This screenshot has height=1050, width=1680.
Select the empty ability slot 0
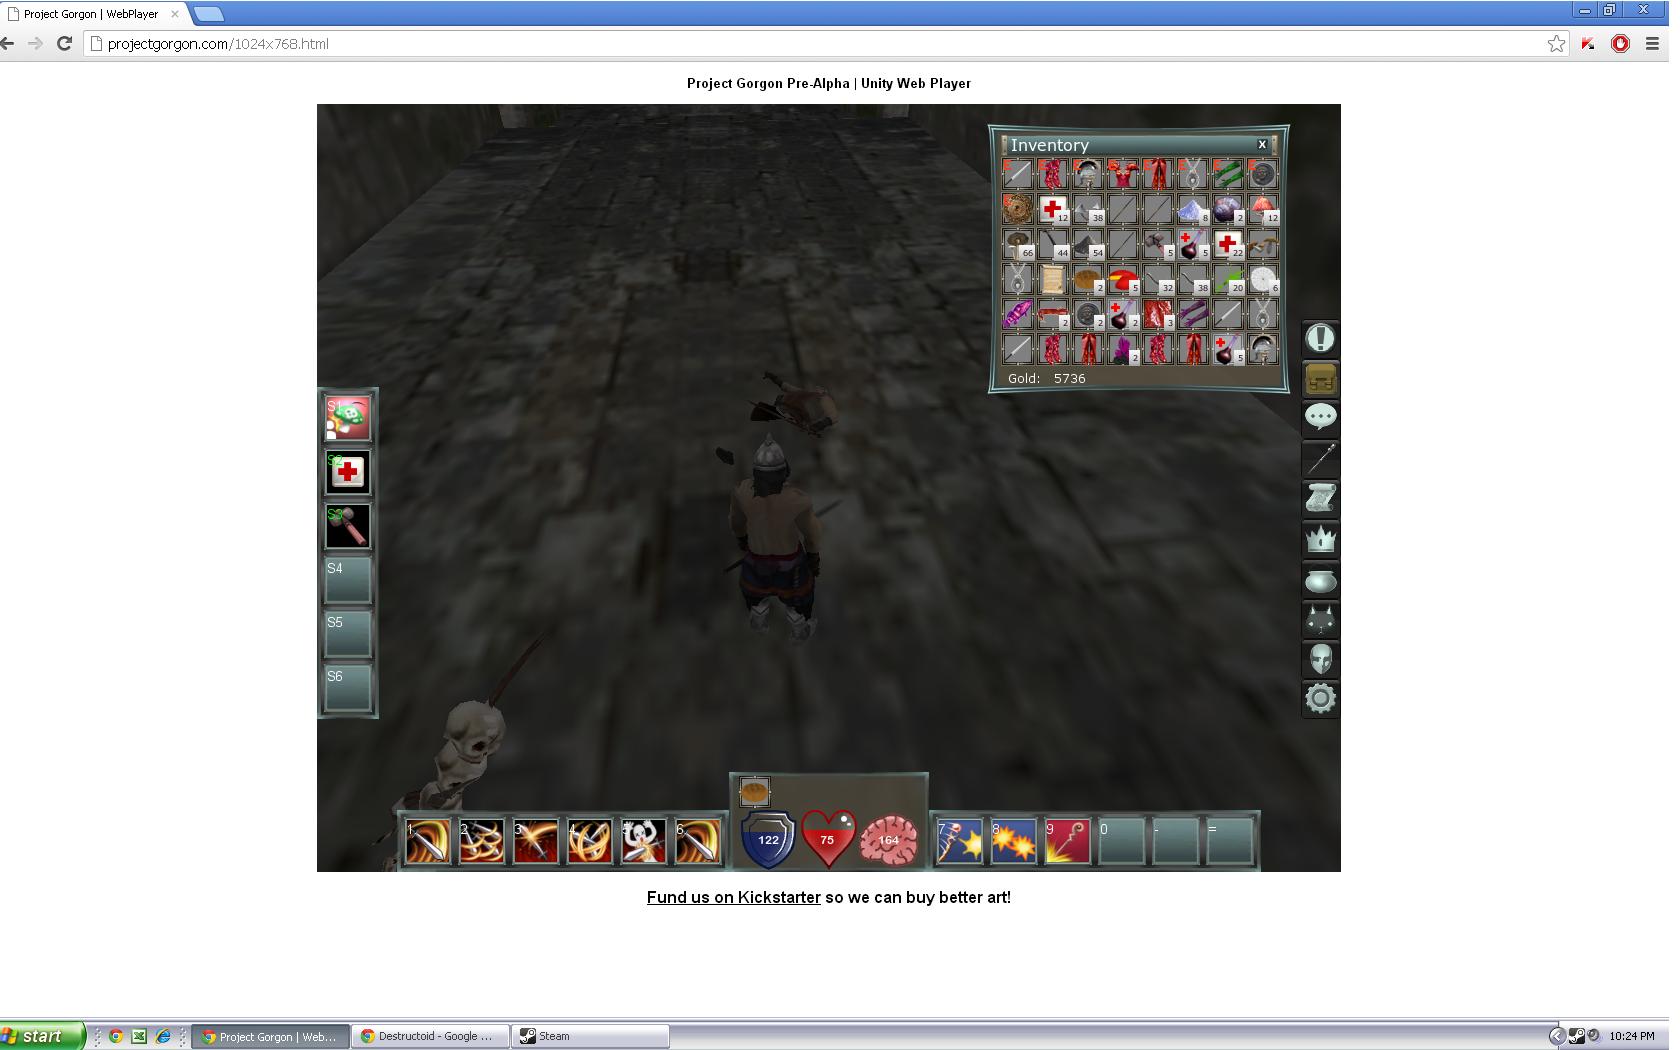click(1121, 841)
